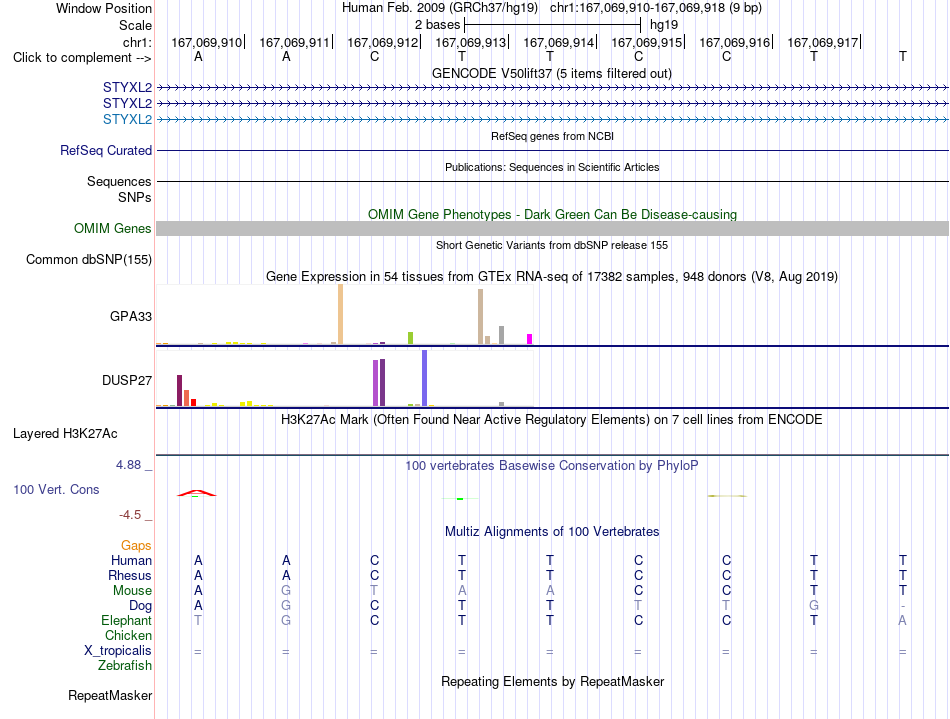Open the OMIM Genes track label
Screen dimensions: 950x719
tap(113, 228)
